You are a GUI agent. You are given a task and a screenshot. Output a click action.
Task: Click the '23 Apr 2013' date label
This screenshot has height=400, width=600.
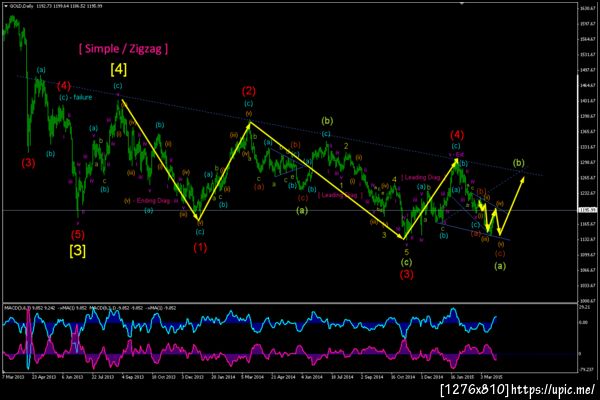click(x=44, y=377)
